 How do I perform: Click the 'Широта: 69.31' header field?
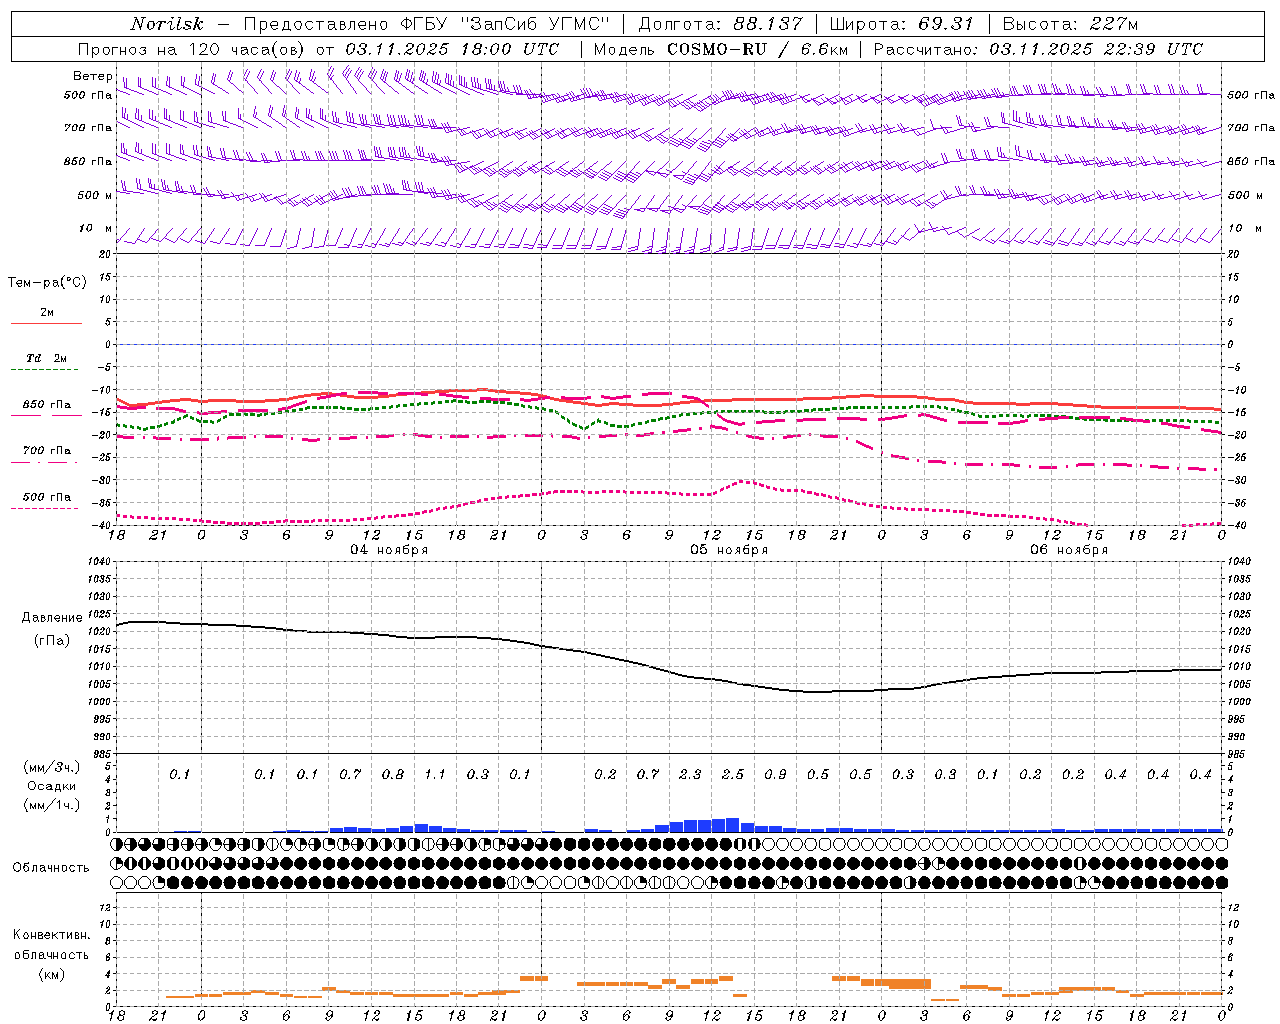point(901,24)
